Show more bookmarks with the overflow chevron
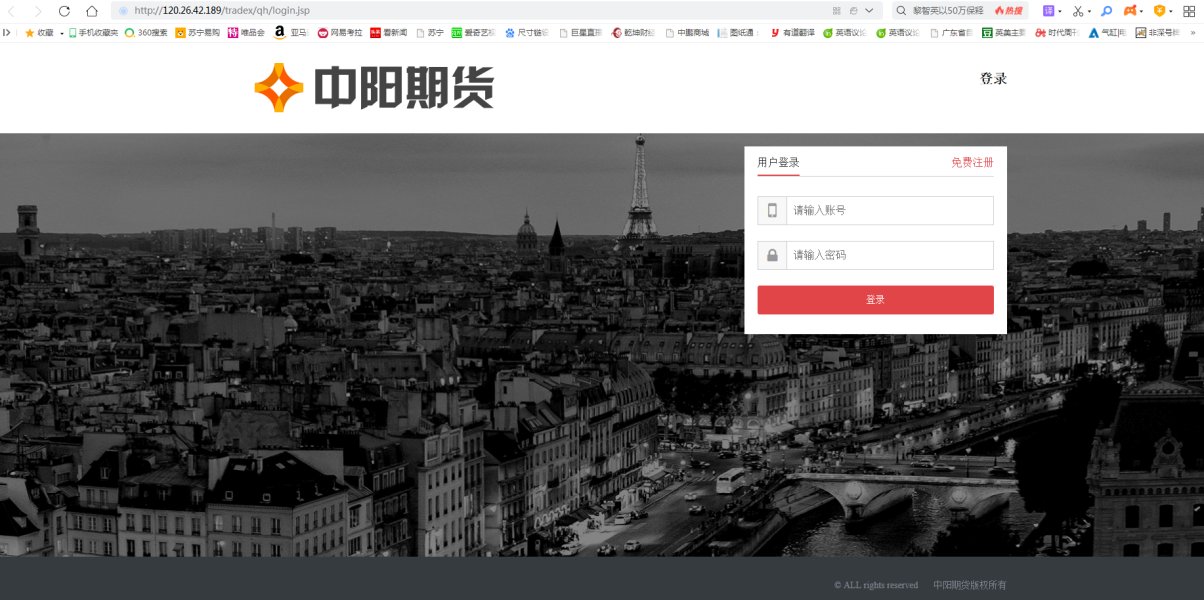 (1192, 32)
